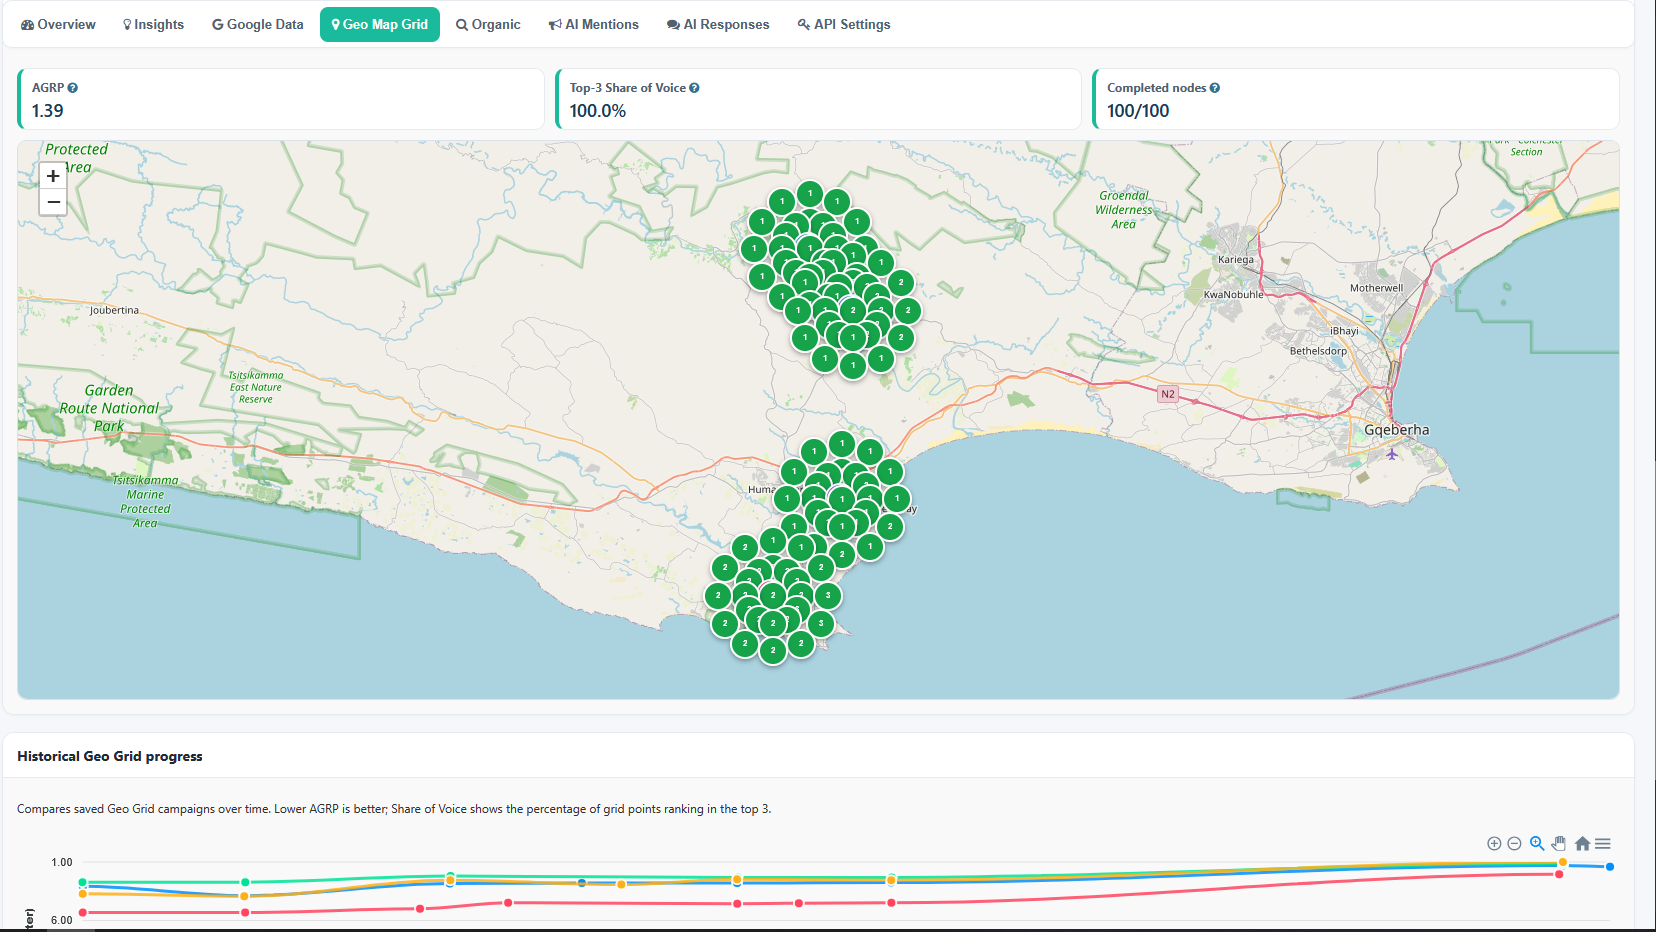Screen dimensions: 1656x932
Task: Click the N2 road shield on map
Action: pos(1168,394)
